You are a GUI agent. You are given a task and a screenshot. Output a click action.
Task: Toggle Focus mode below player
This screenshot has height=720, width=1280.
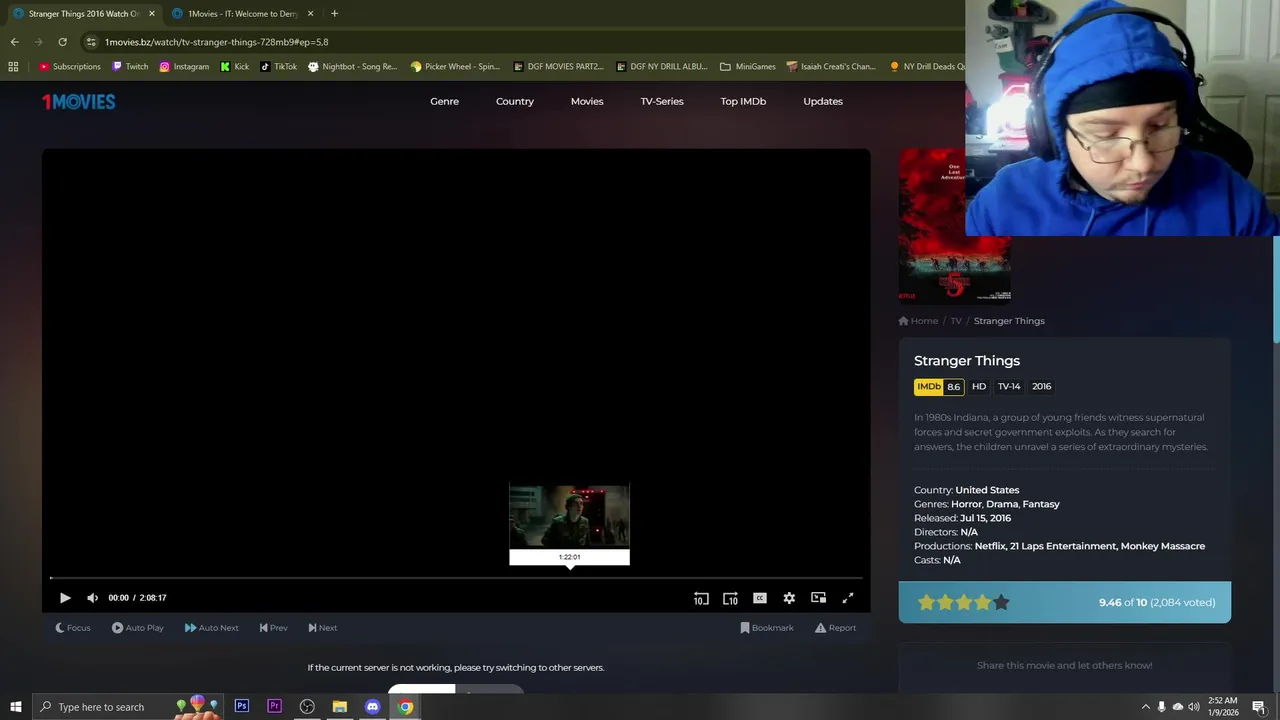[73, 628]
